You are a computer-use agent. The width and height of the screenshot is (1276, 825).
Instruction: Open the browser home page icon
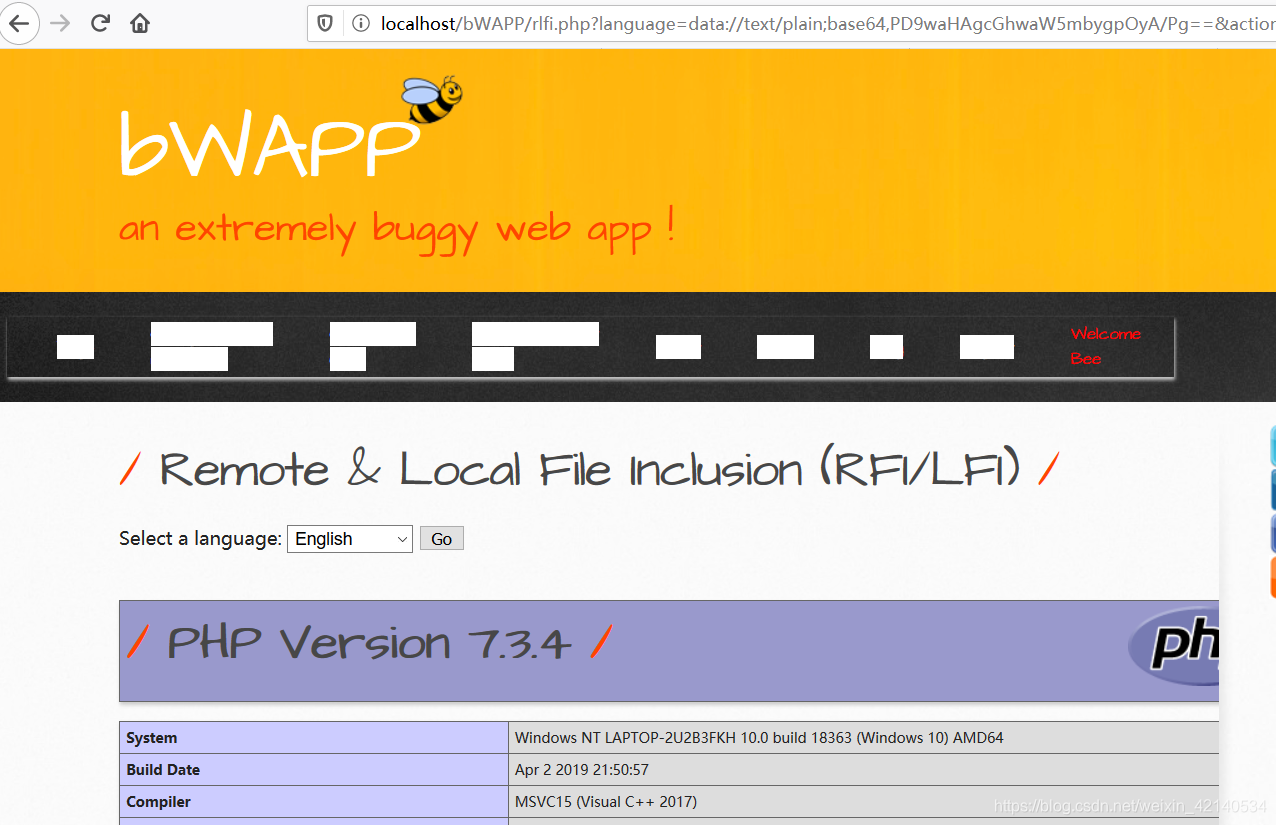[140, 23]
